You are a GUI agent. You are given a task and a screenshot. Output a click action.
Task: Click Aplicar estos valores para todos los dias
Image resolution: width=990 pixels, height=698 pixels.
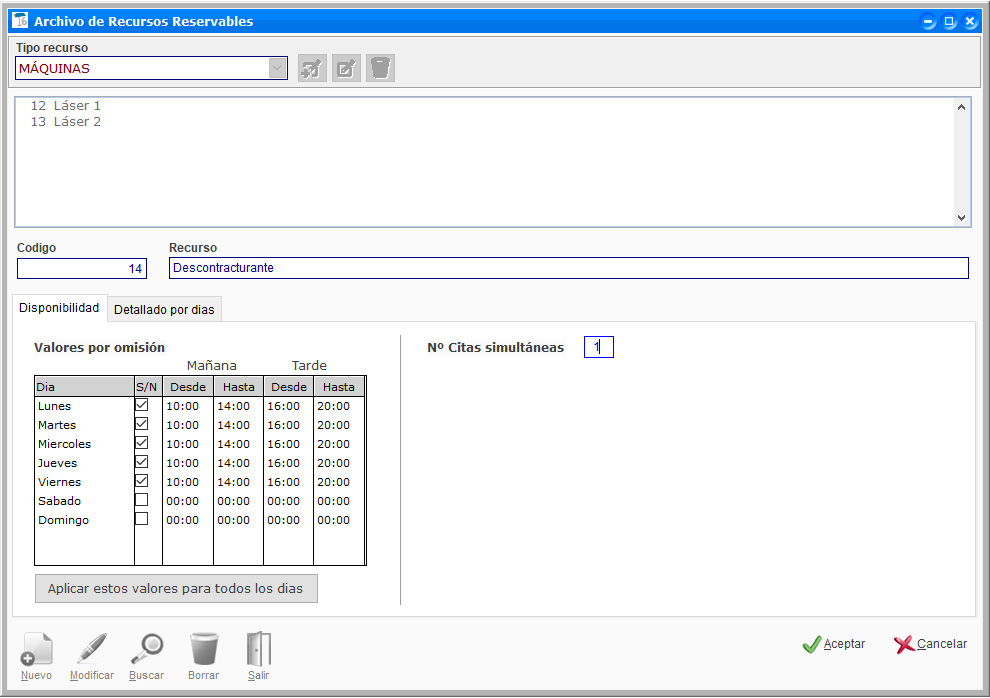[176, 588]
